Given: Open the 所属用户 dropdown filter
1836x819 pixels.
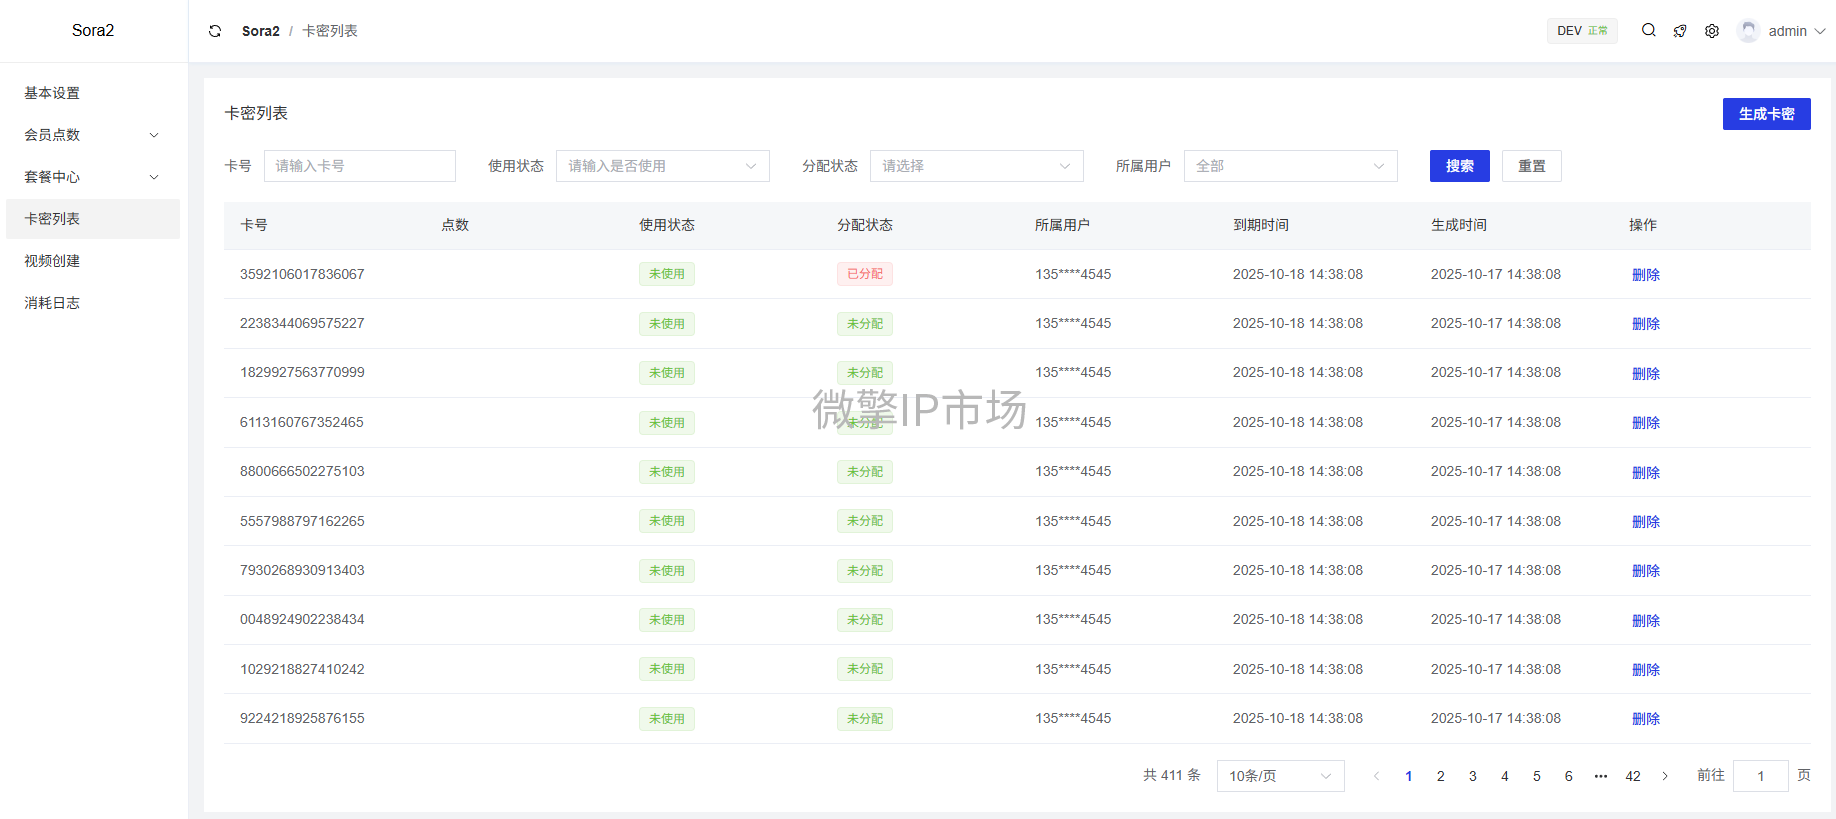Looking at the screenshot, I should click(1290, 166).
